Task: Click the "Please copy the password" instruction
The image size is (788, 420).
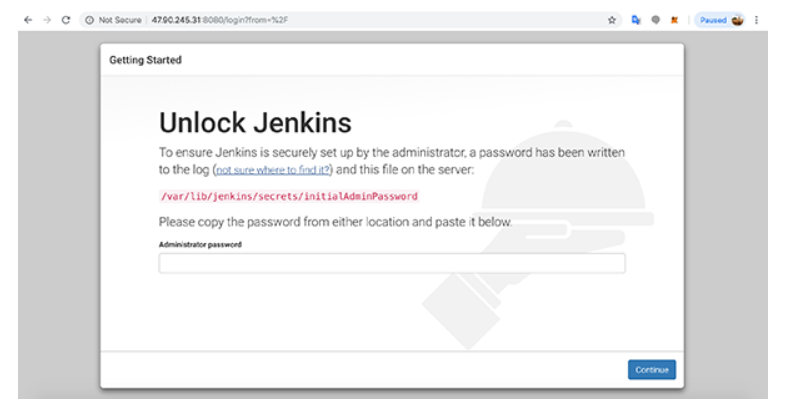Action: [x=335, y=221]
